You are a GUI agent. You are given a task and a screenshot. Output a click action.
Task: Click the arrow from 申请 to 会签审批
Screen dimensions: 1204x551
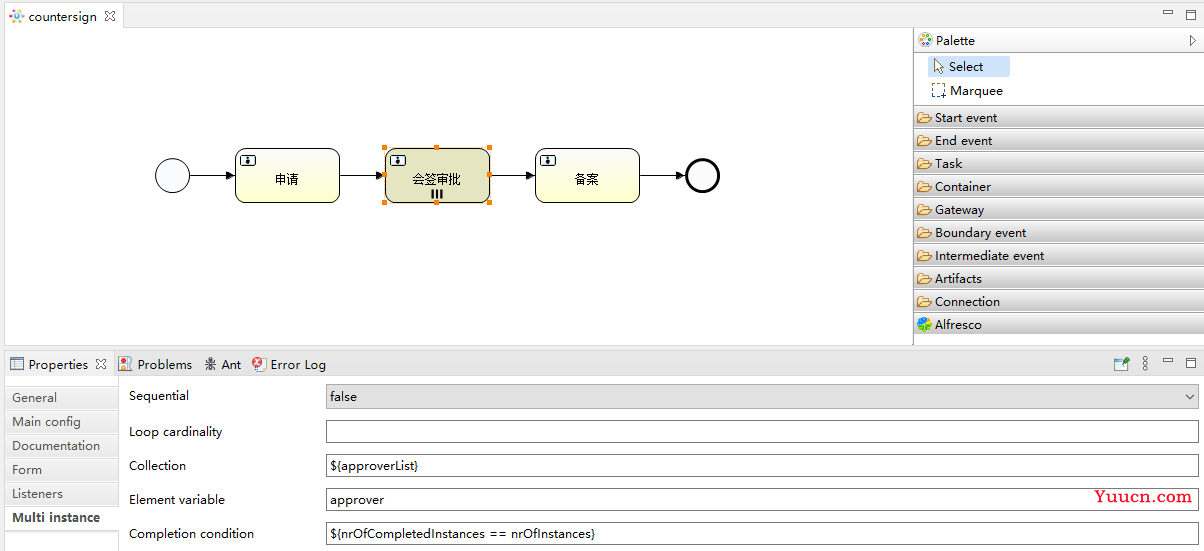[x=362, y=176]
